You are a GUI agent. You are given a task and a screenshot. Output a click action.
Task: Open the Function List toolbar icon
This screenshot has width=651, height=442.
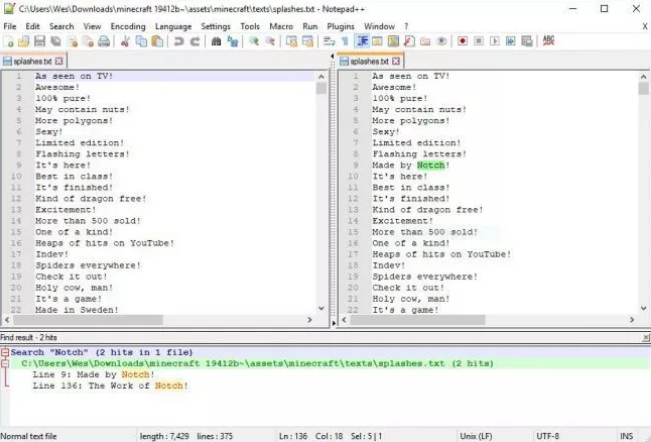(x=409, y=41)
